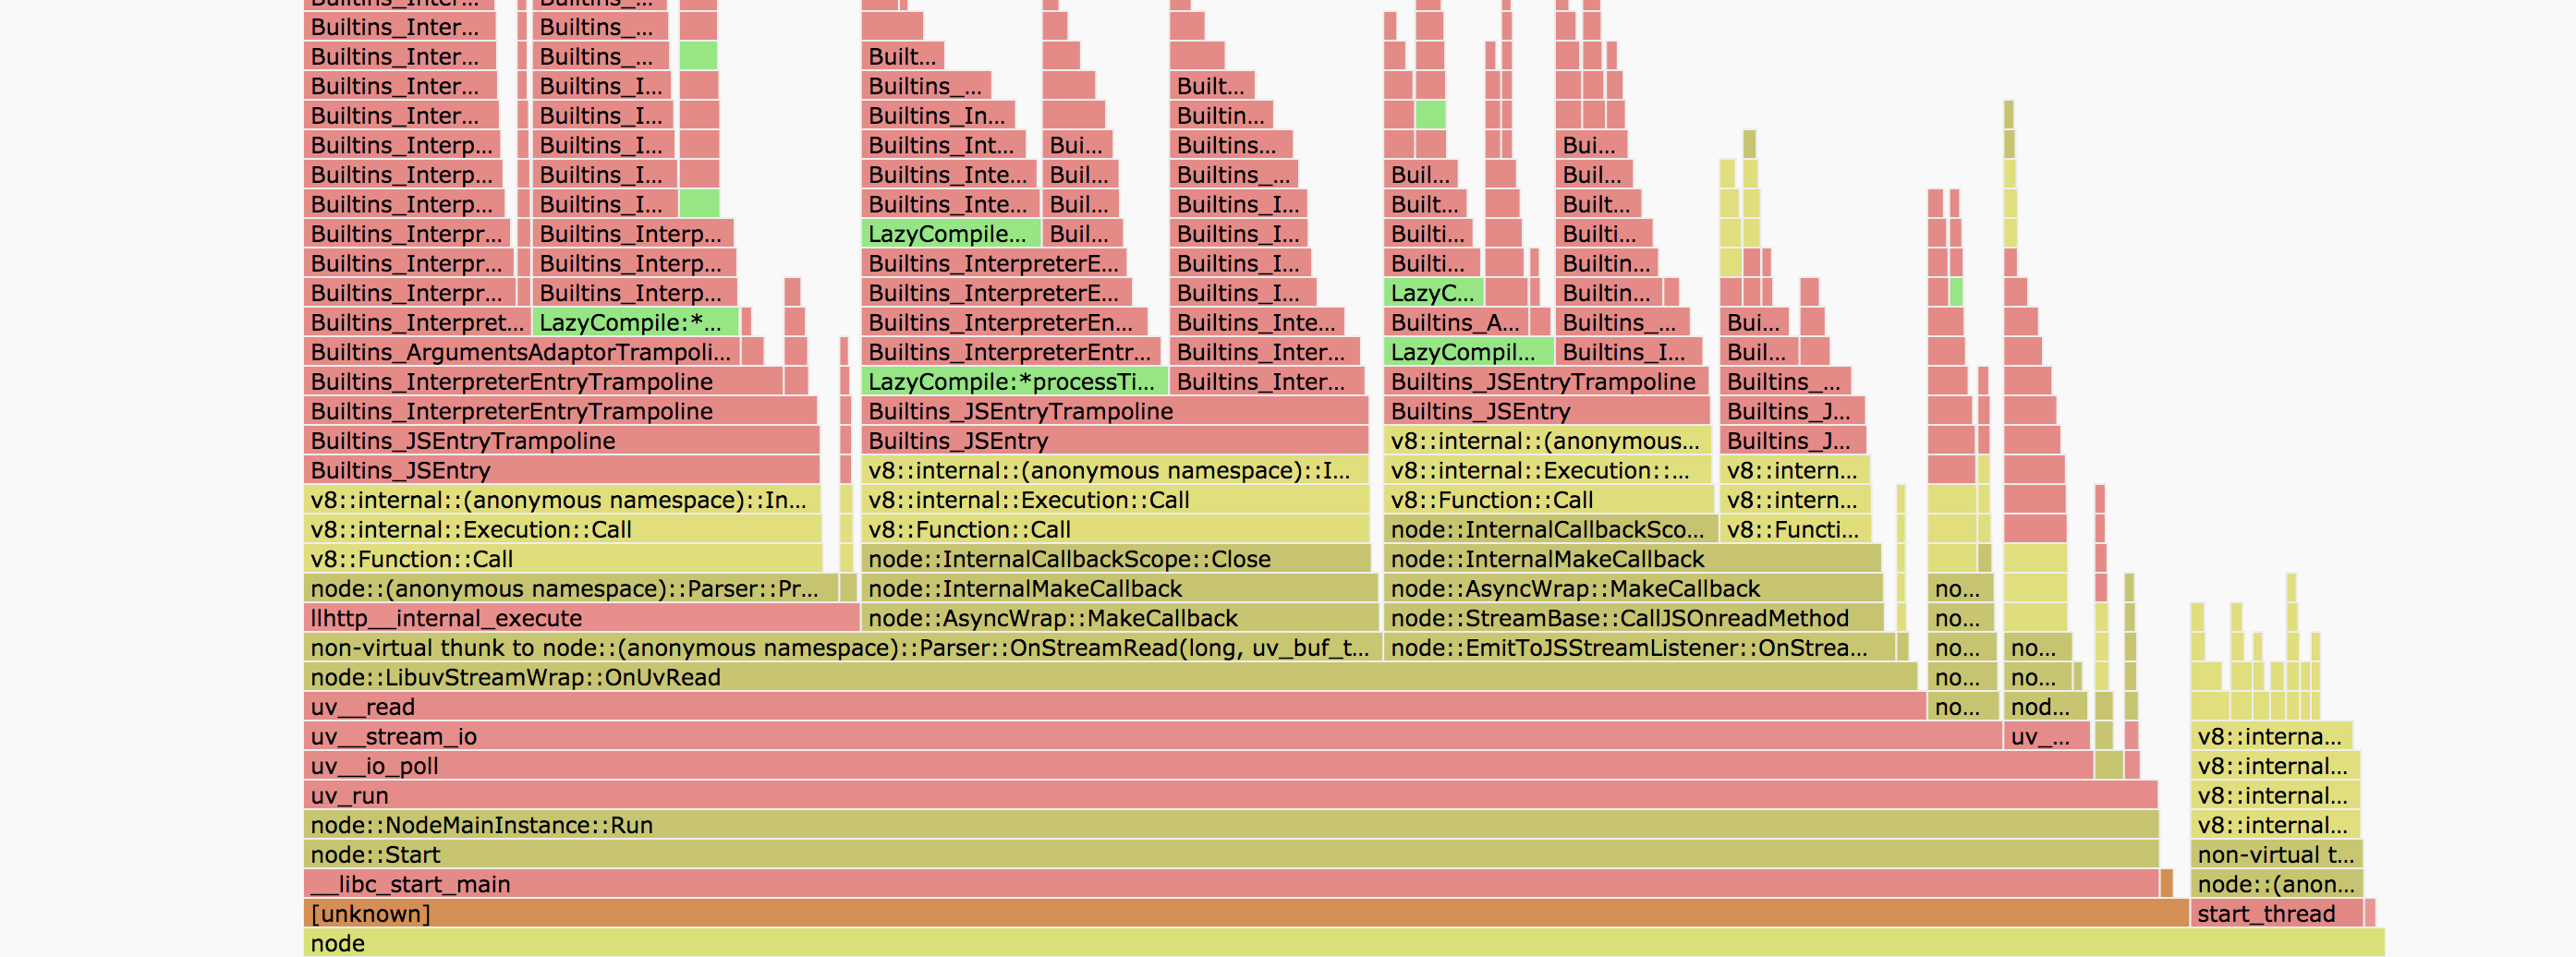Open 'Builtins_ArgumentsAdaptorTrampoli...' frame

coord(521,352)
